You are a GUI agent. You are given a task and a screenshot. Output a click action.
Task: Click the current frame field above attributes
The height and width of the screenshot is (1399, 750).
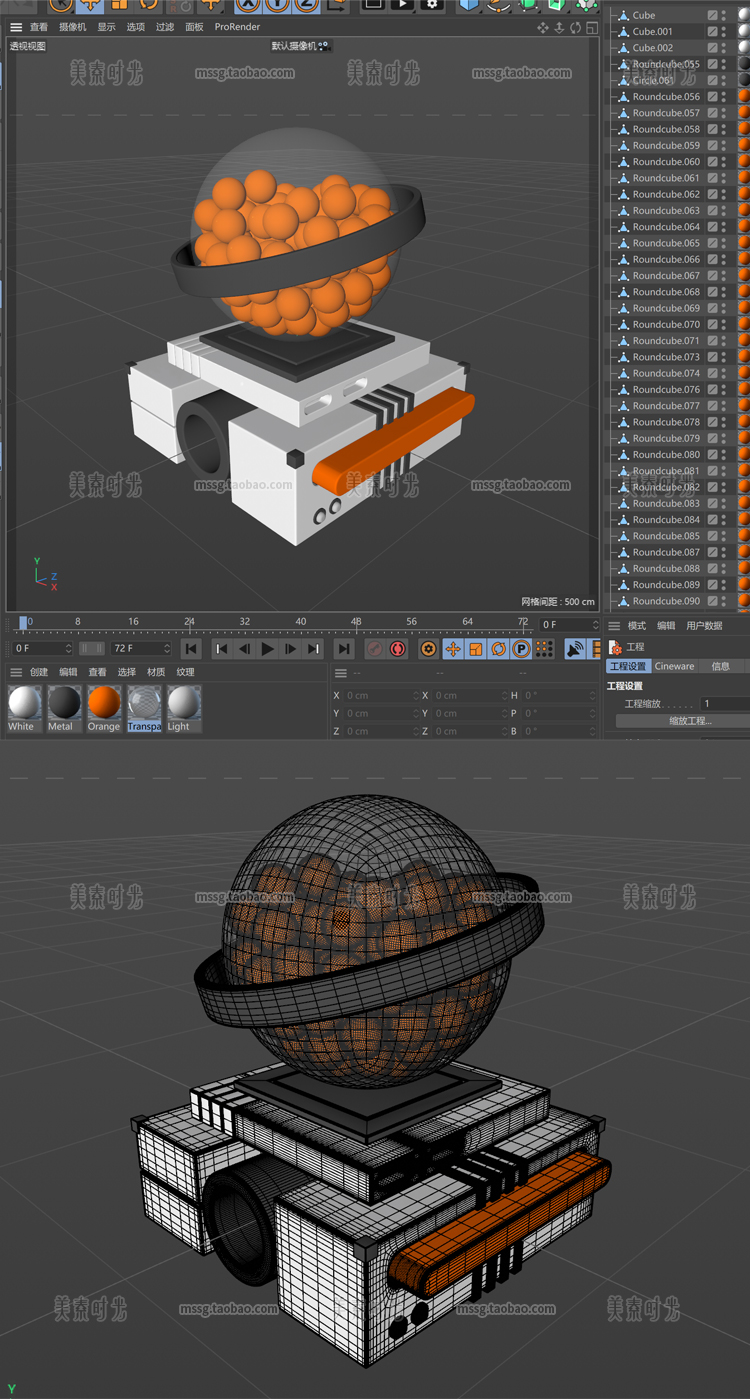[569, 625]
